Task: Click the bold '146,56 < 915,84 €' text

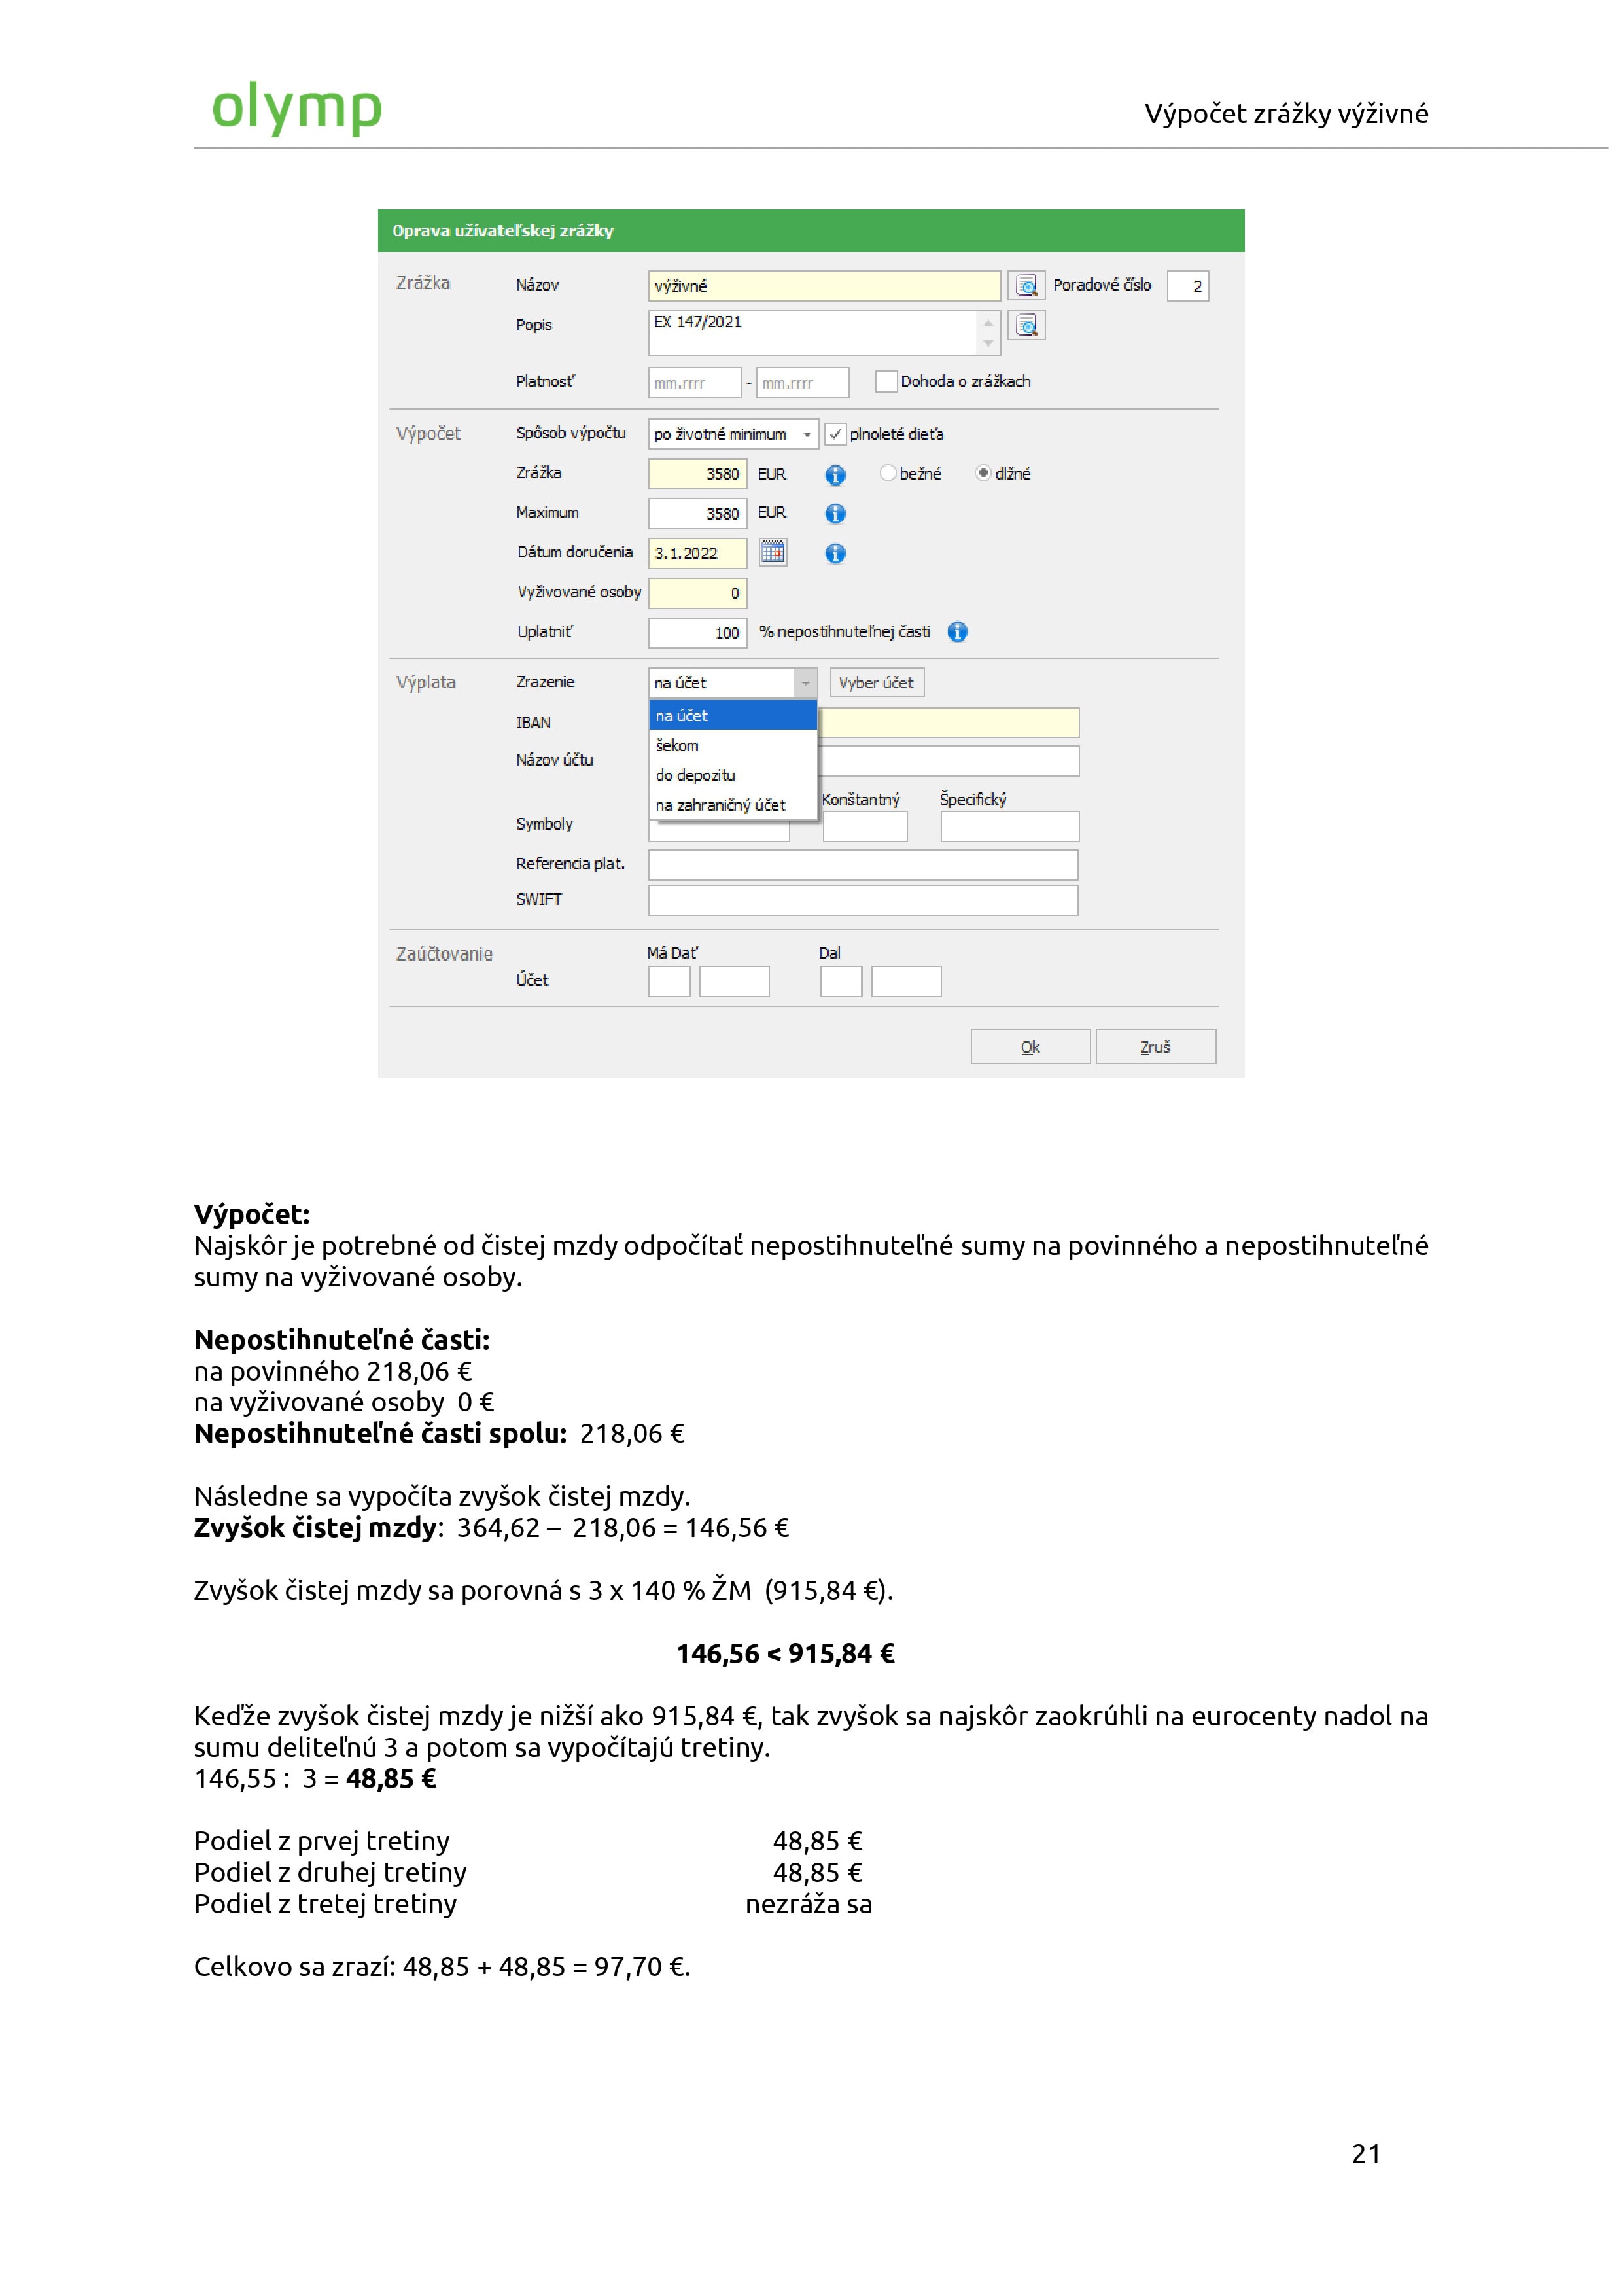Action: (x=786, y=1654)
